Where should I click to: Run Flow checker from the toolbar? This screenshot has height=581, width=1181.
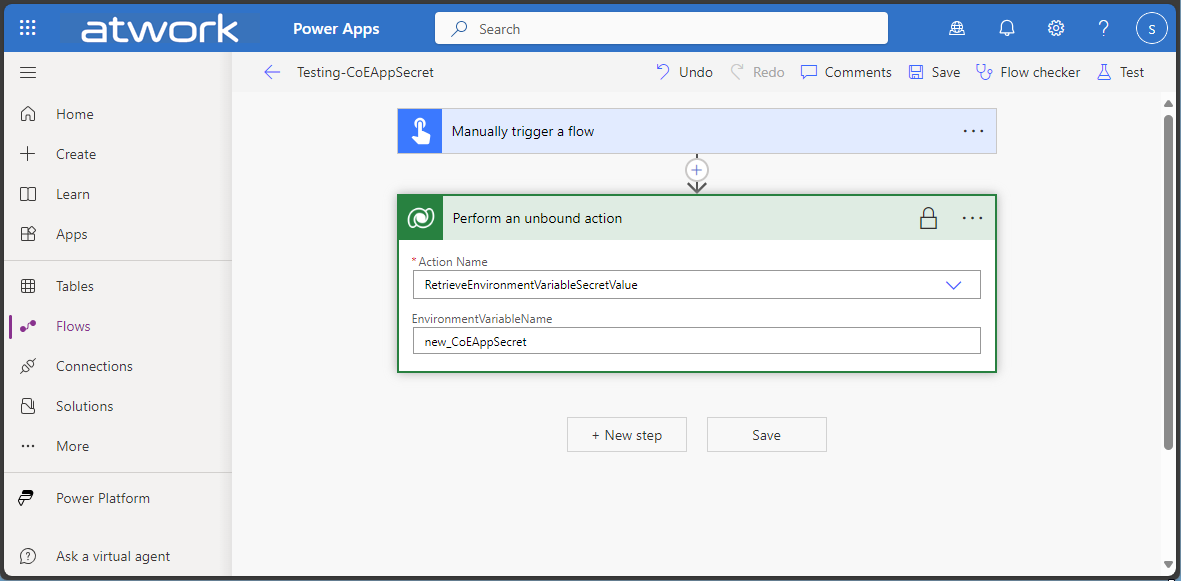1028,72
